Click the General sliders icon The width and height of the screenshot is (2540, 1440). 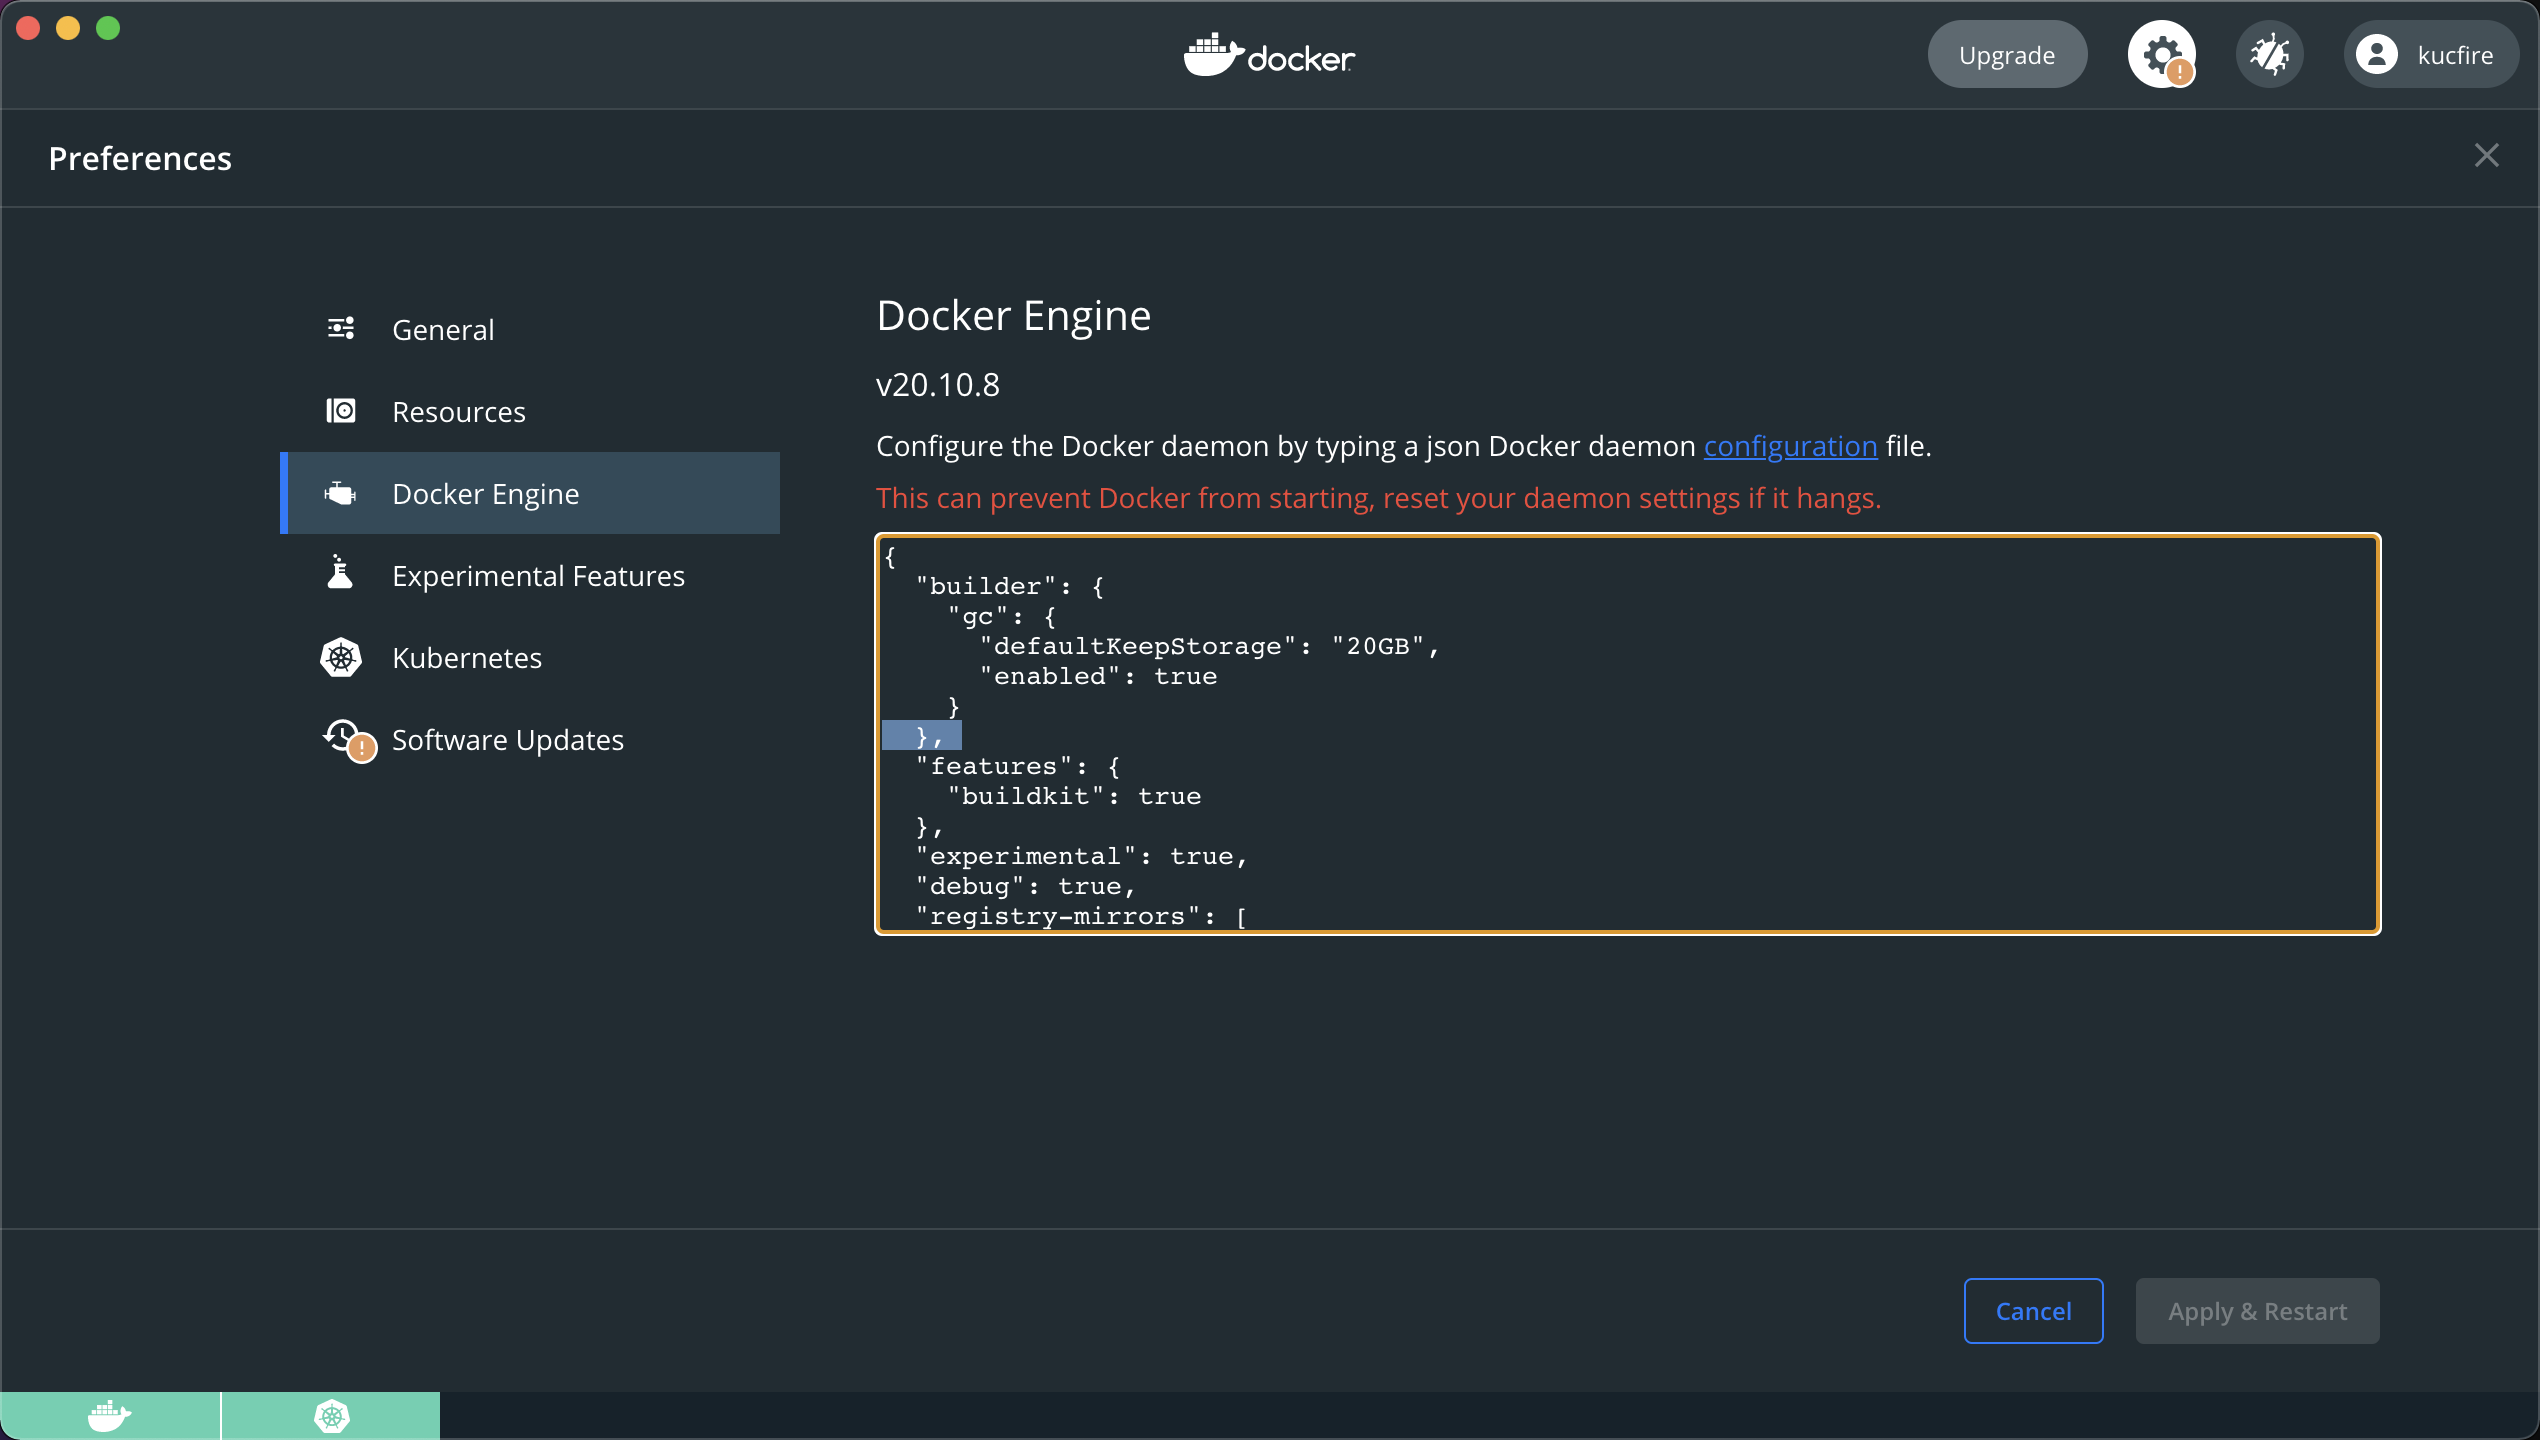pyautogui.click(x=341, y=329)
